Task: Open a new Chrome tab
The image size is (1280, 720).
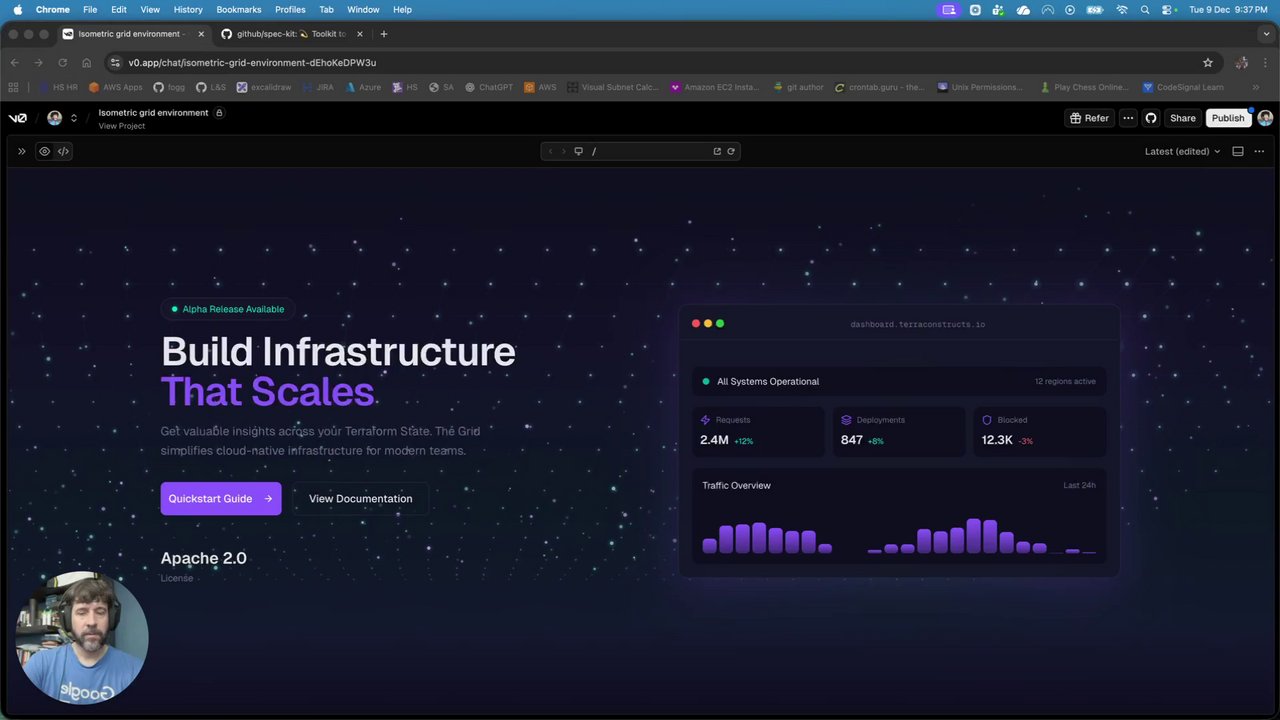Action: point(384,34)
